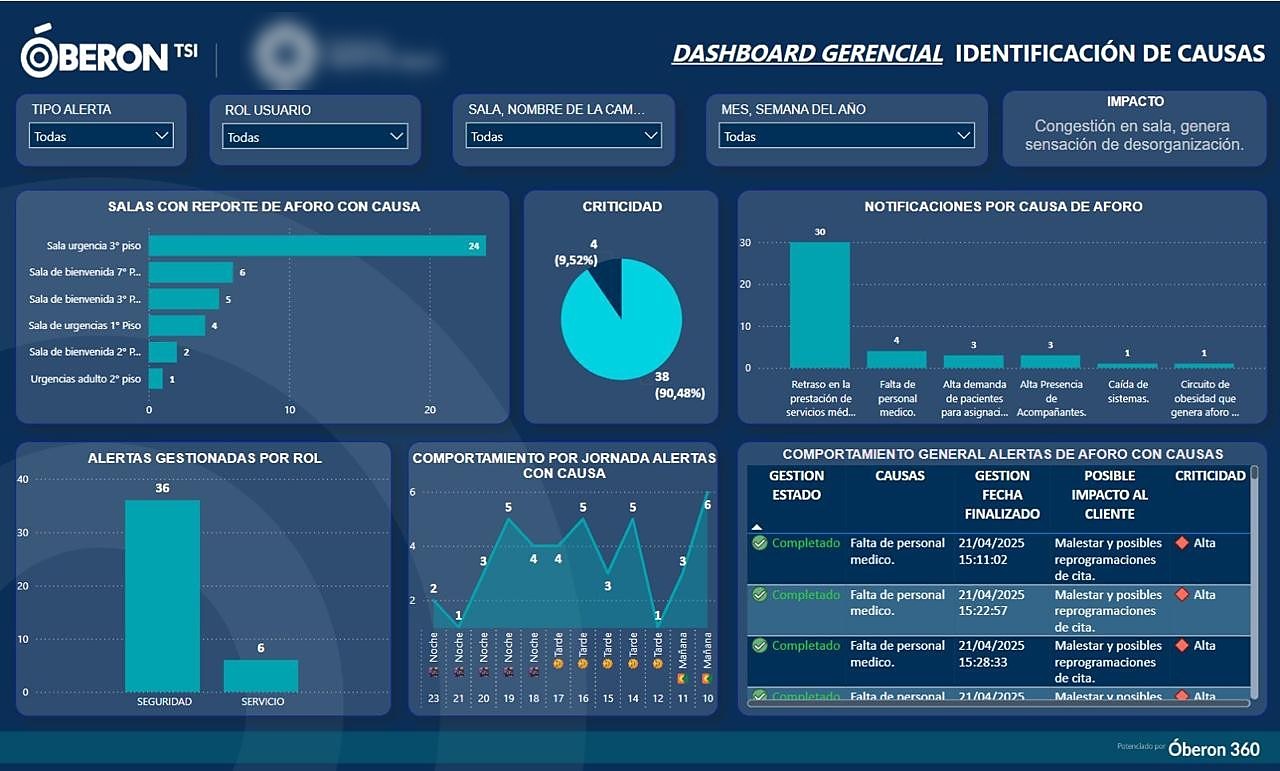Click Completado check icon for 15:11:02 row

[759, 543]
